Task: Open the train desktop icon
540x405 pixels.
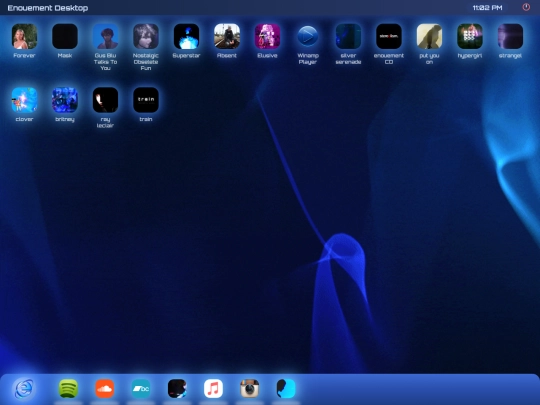Action: [146, 100]
